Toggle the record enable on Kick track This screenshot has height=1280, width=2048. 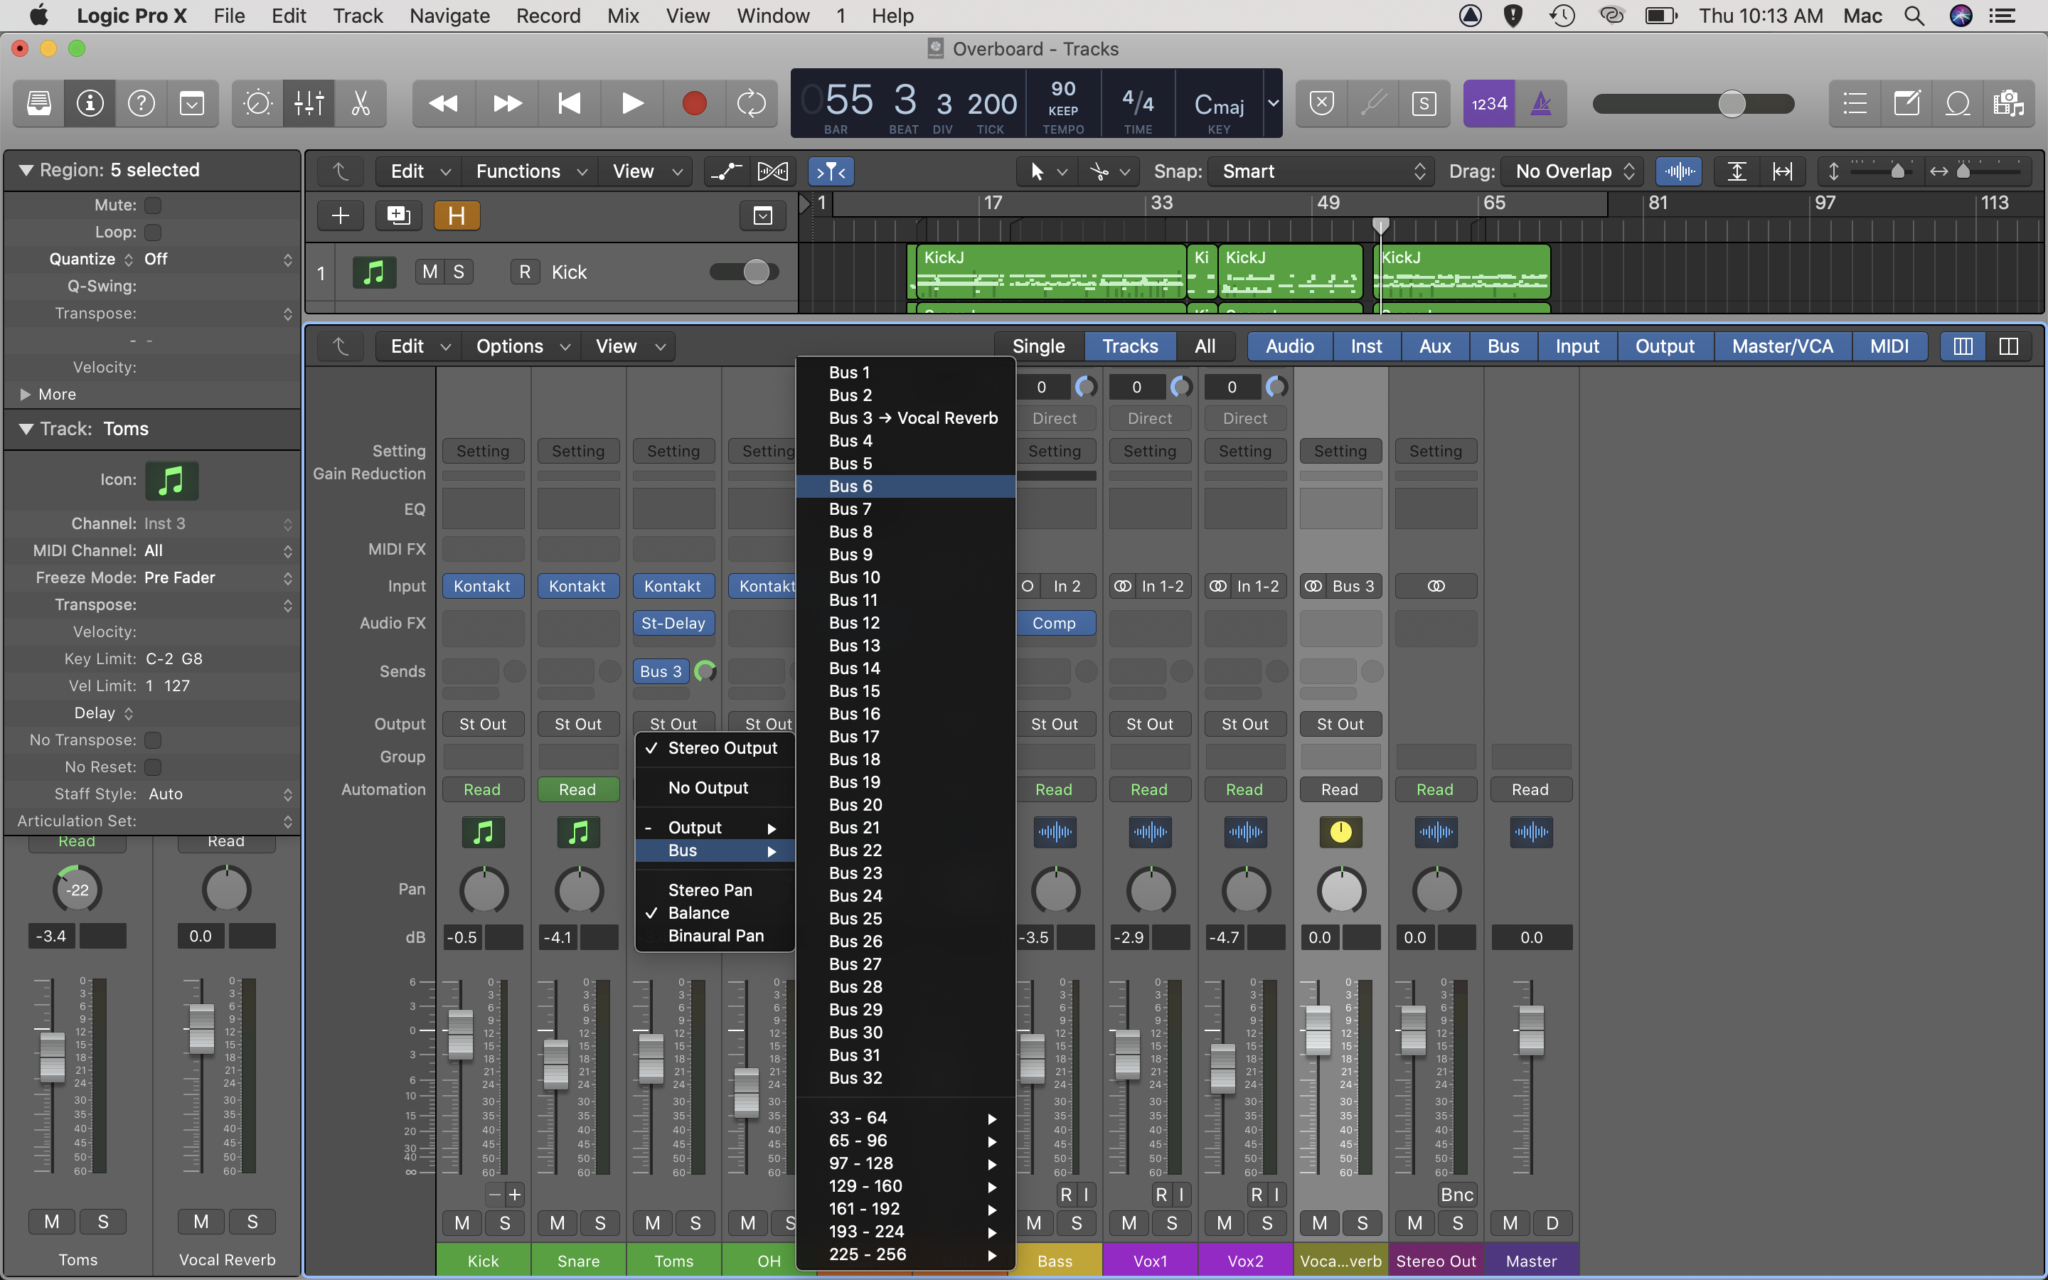click(x=524, y=271)
